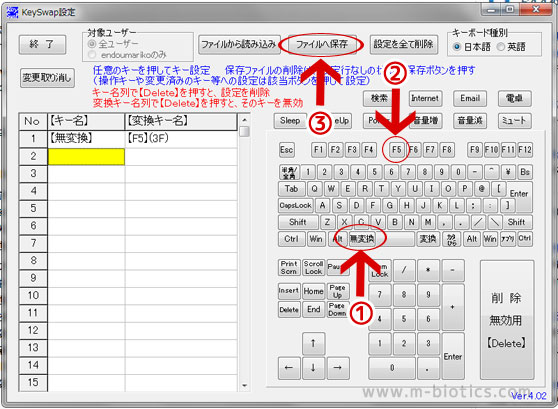Click the CapsLock key
The image size is (558, 409).
point(295,206)
